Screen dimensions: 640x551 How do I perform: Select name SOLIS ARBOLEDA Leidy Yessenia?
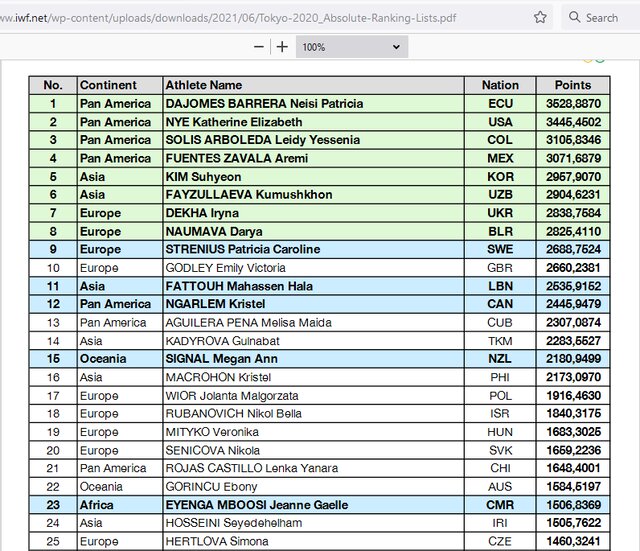[262, 140]
